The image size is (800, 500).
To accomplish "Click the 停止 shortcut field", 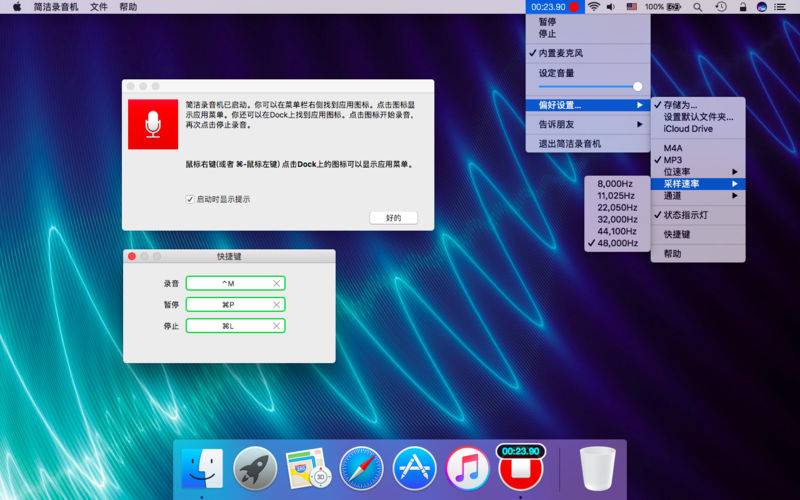I will click(x=235, y=326).
